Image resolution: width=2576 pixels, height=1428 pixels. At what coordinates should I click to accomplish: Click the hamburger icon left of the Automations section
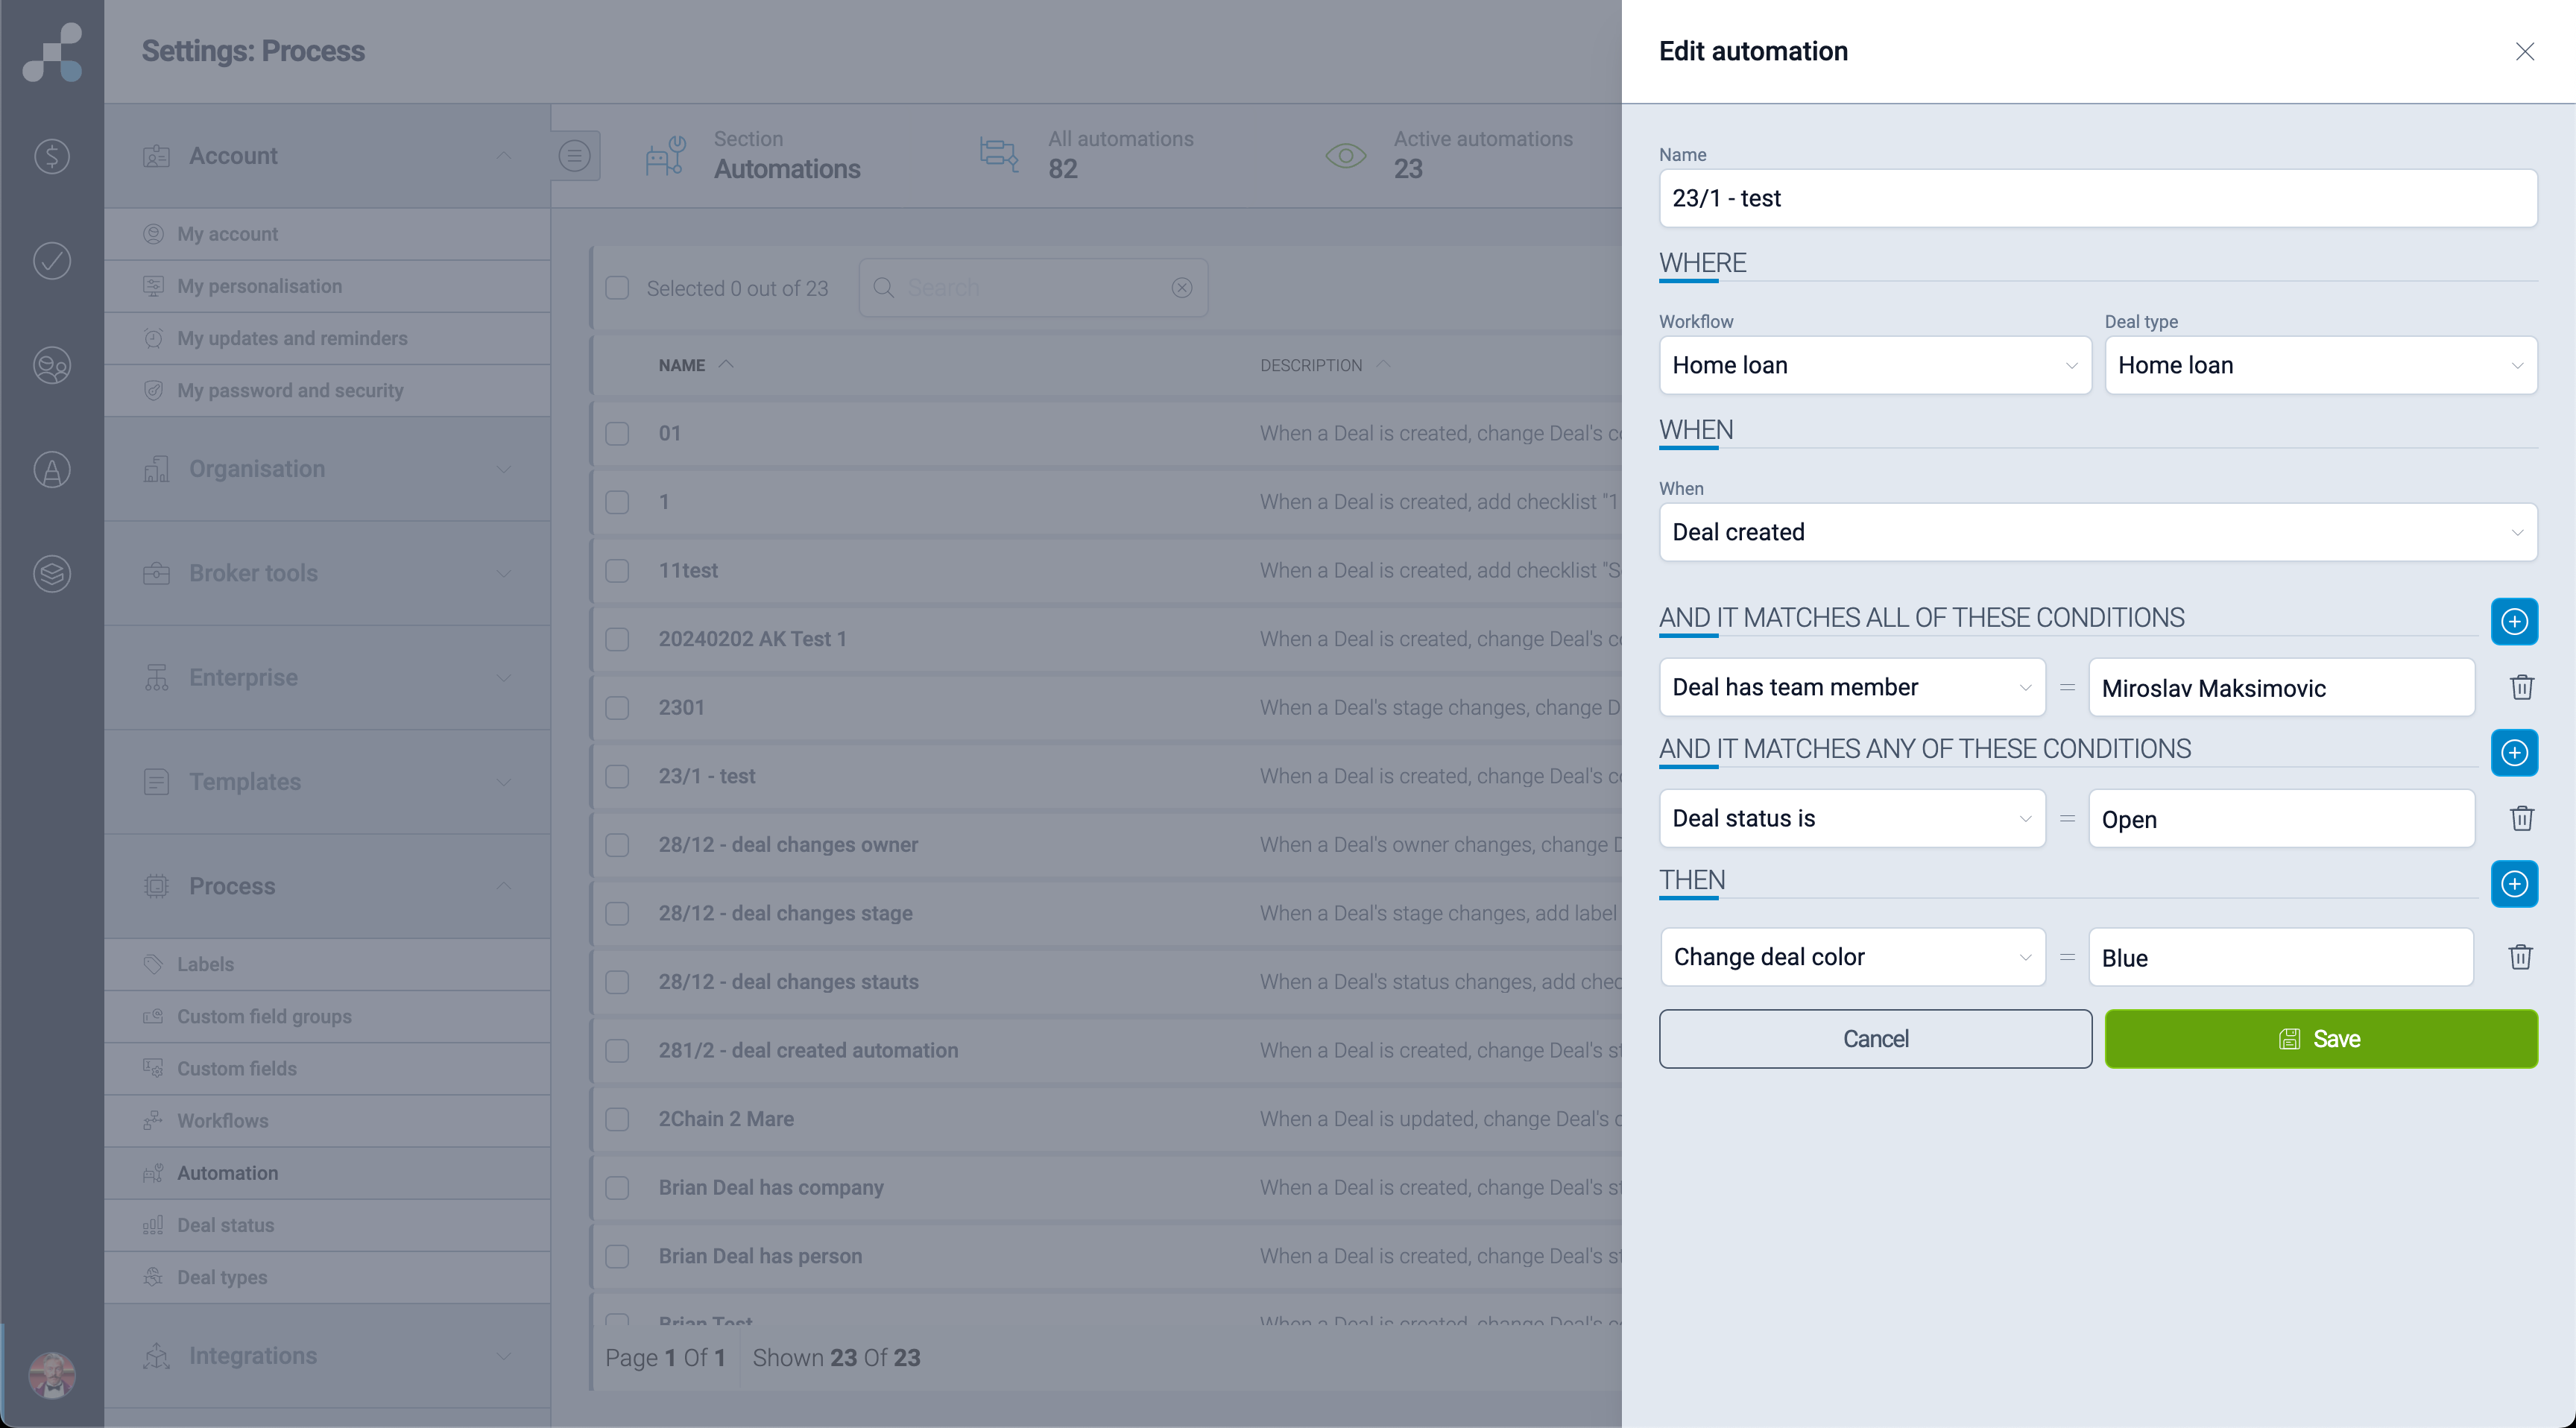(575, 155)
